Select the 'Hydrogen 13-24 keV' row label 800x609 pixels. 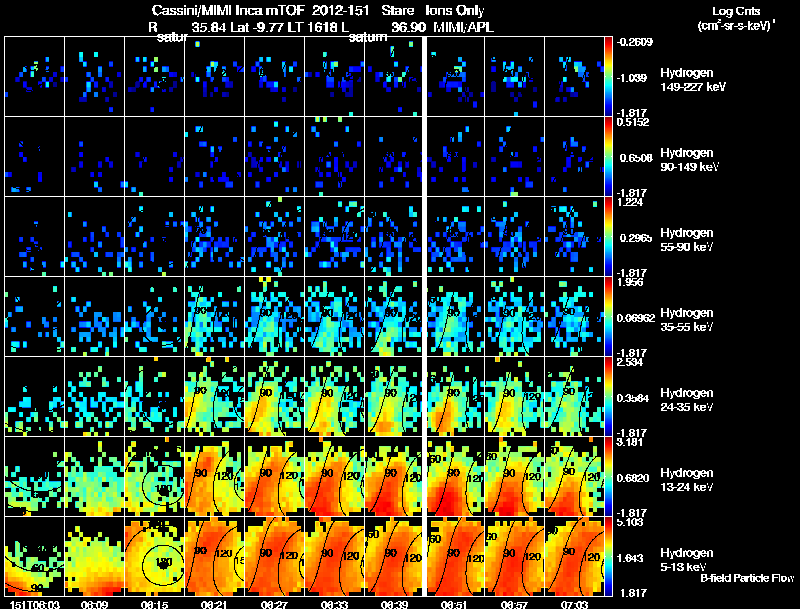coord(687,480)
